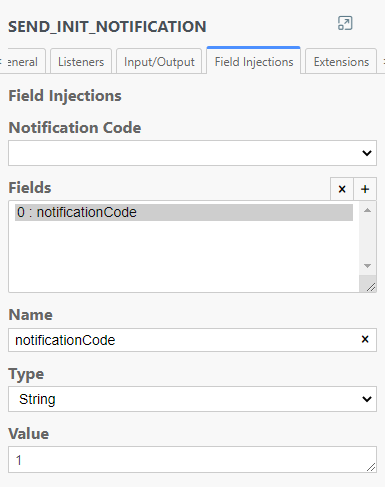Open the Type dropdown showing String
The image size is (385, 487).
click(x=192, y=399)
